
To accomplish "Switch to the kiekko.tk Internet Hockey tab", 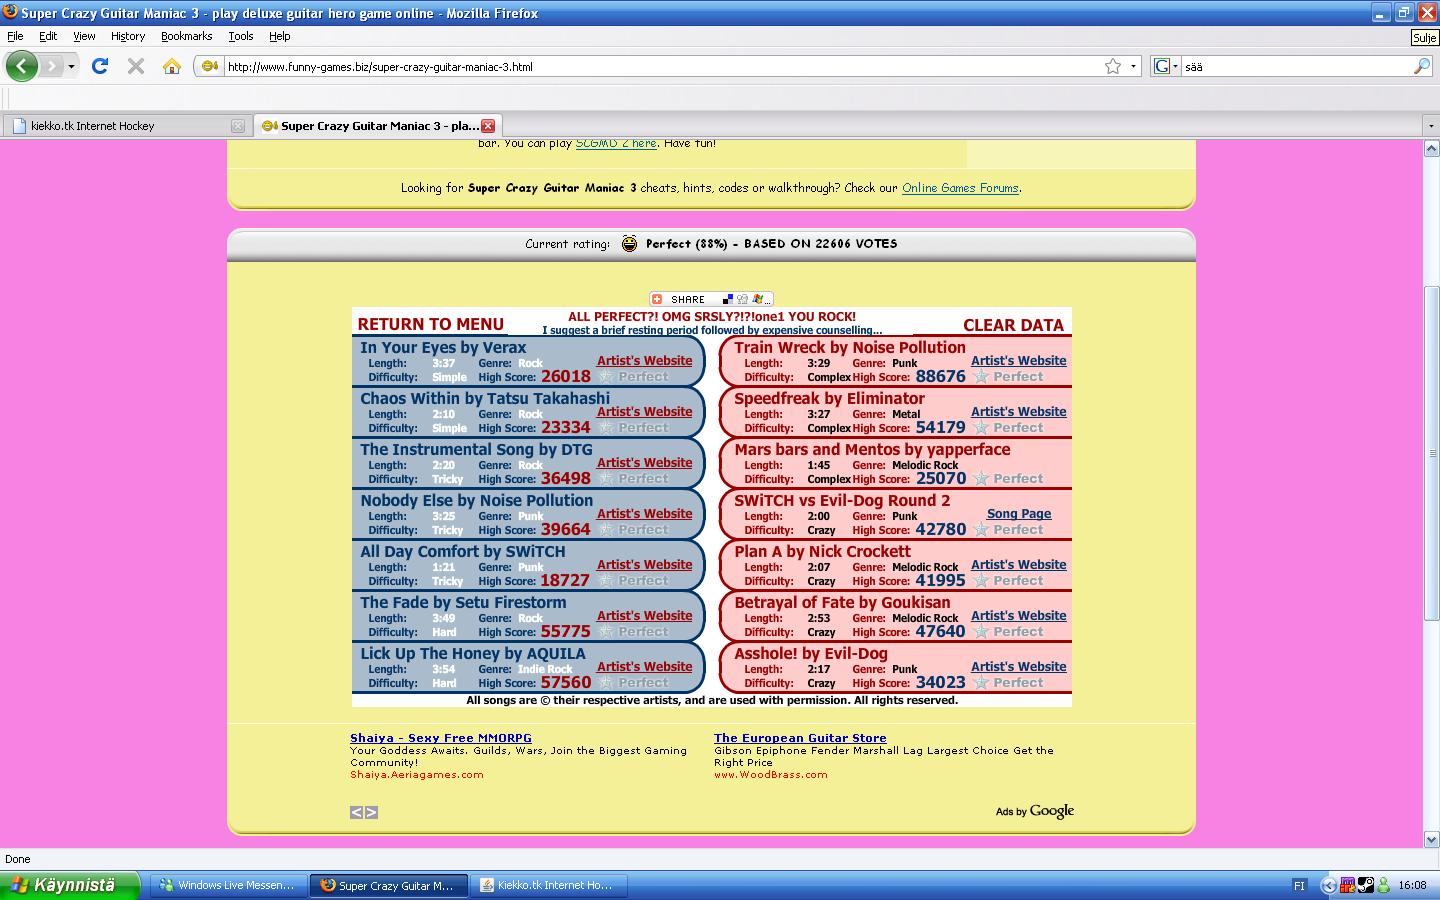I will (126, 126).
